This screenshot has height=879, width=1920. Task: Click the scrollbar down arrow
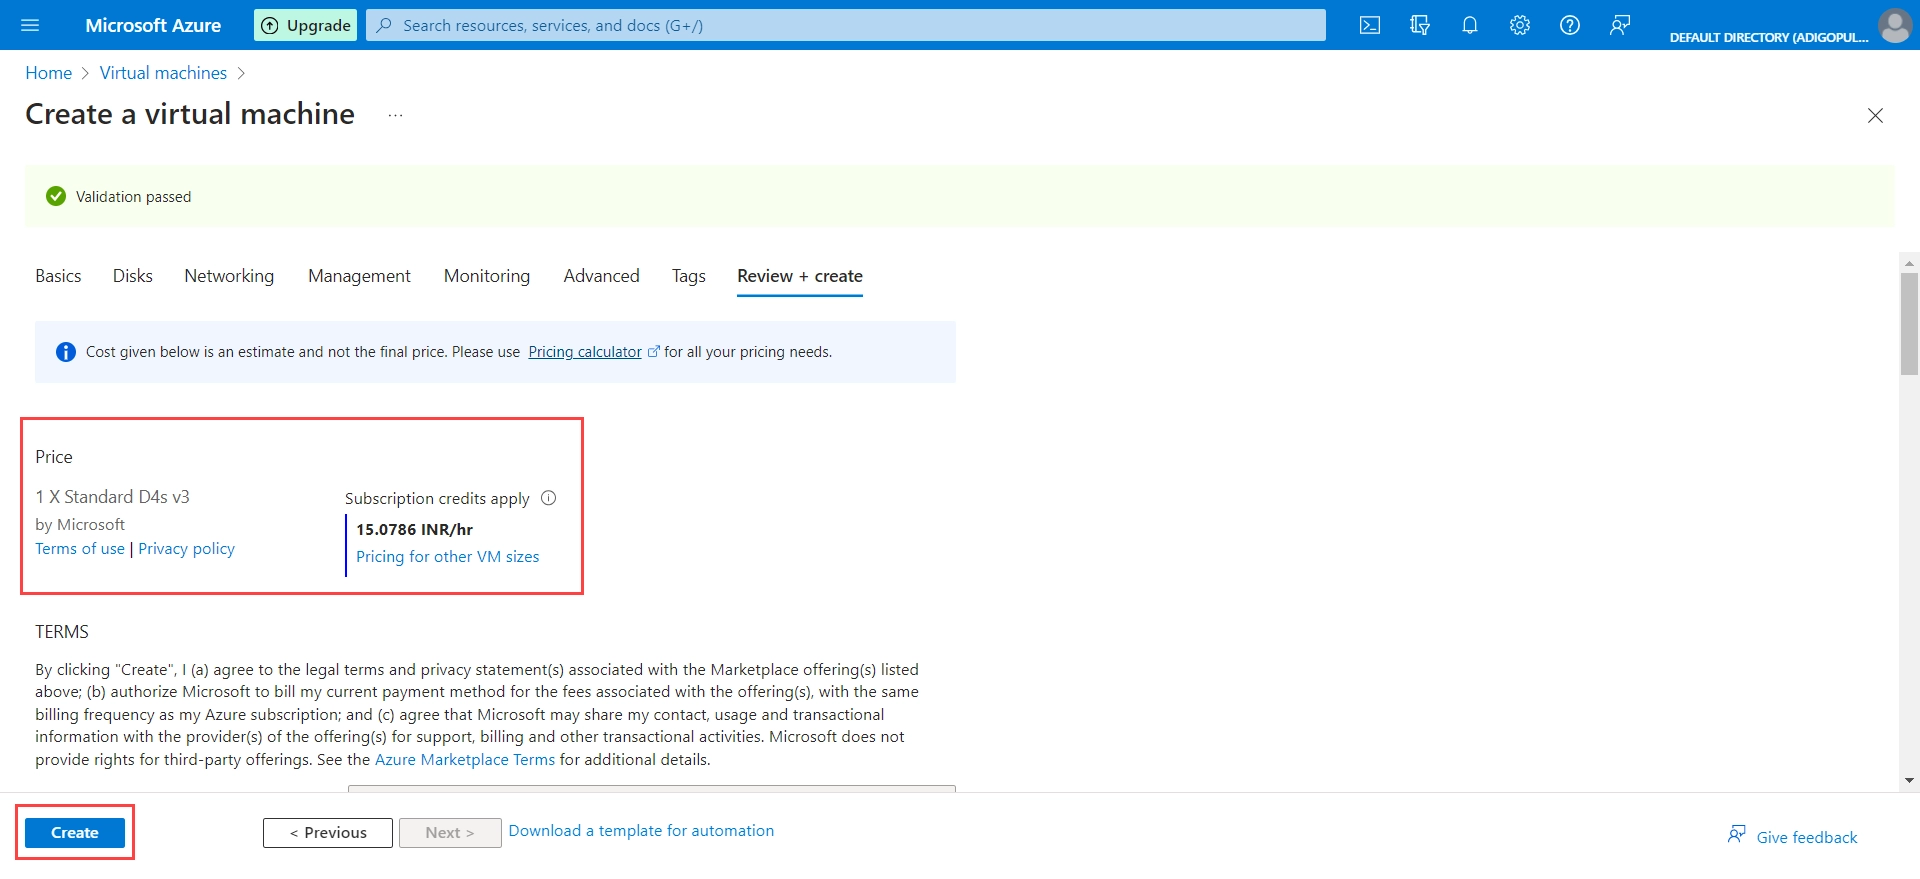click(x=1909, y=780)
